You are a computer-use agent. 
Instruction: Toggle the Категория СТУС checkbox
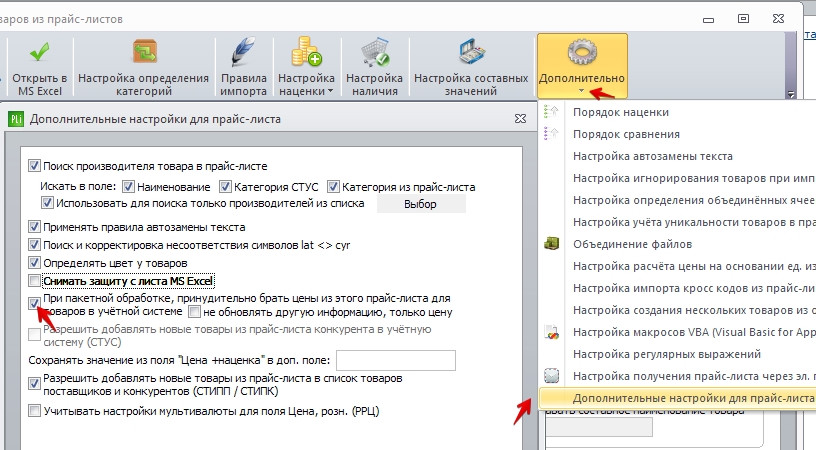(x=225, y=186)
